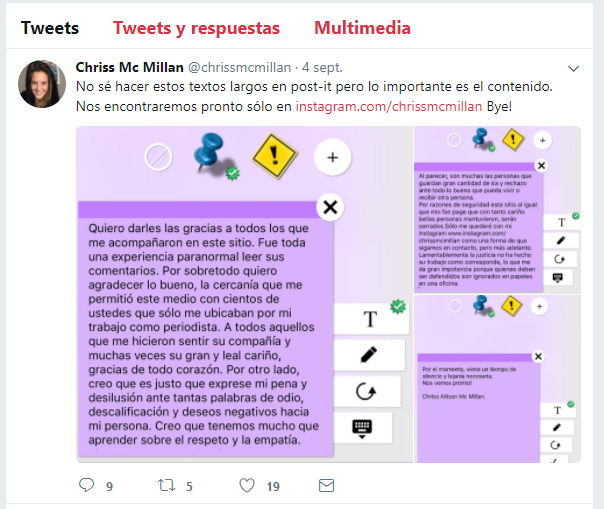Click the round plus button in first image
The height and width of the screenshot is (509, 604).
point(332,157)
